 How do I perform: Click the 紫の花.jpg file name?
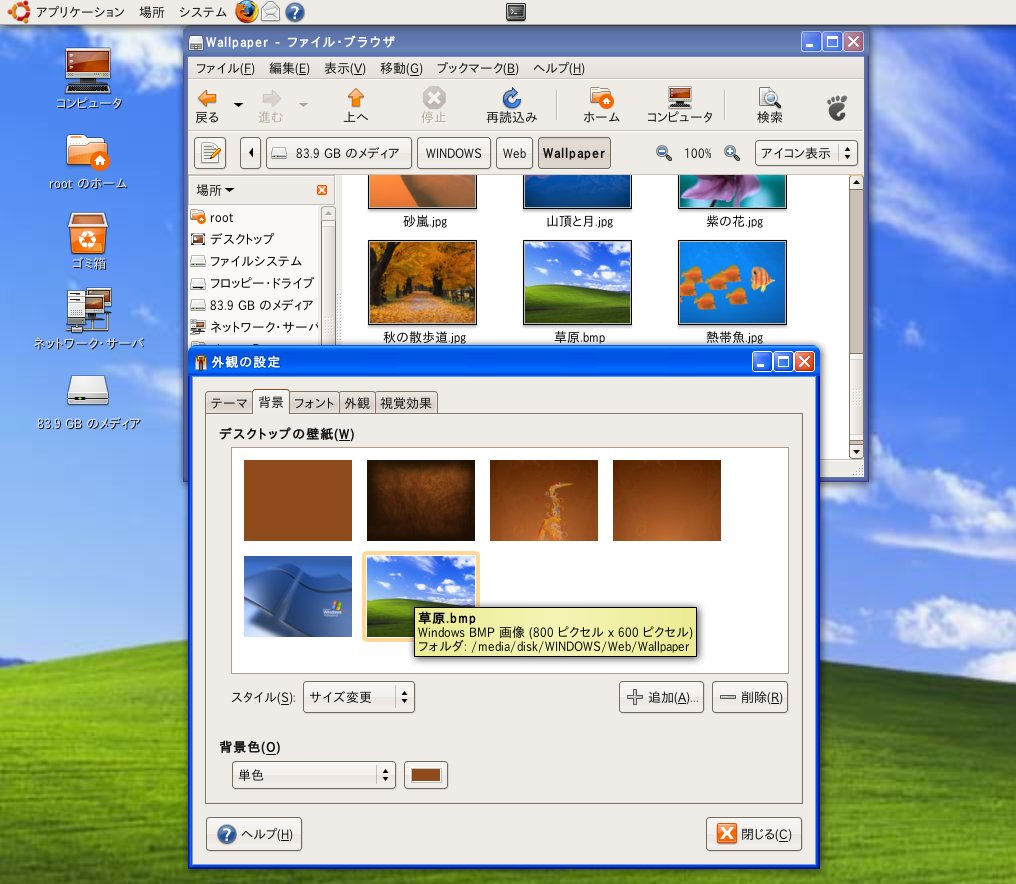734,222
